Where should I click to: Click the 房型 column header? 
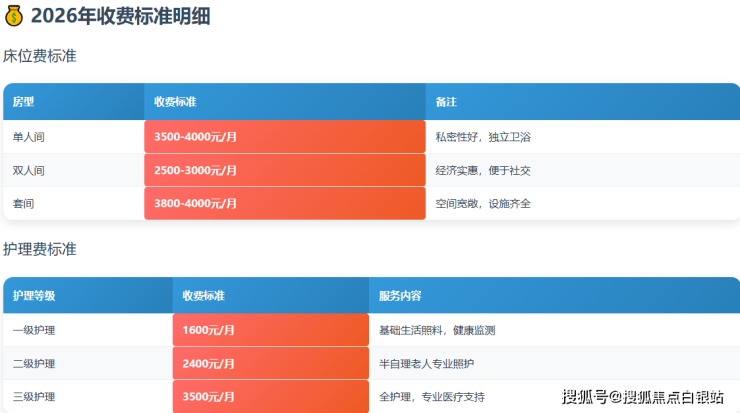click(x=23, y=102)
